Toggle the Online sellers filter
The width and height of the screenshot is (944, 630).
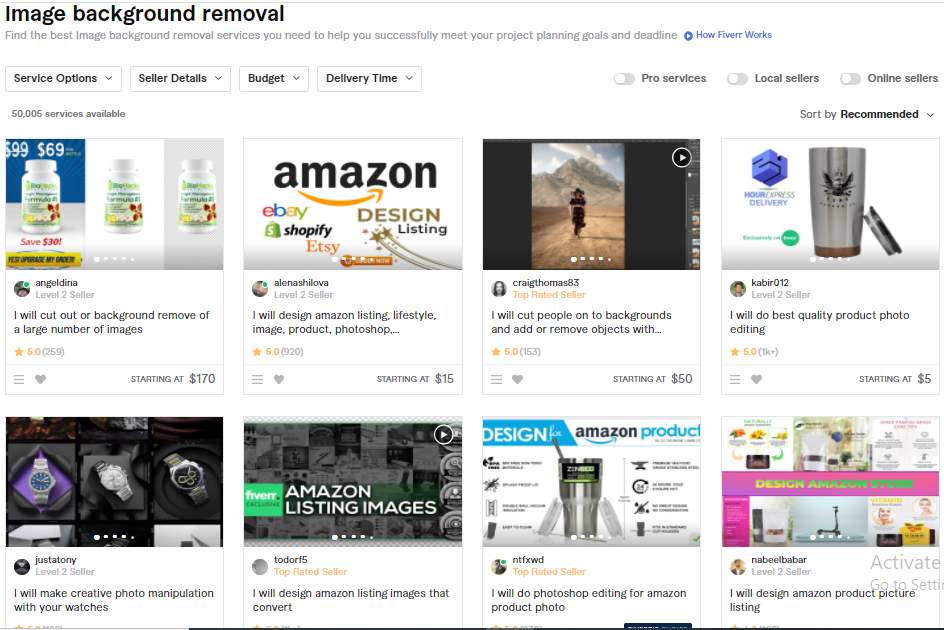pyautogui.click(x=850, y=79)
